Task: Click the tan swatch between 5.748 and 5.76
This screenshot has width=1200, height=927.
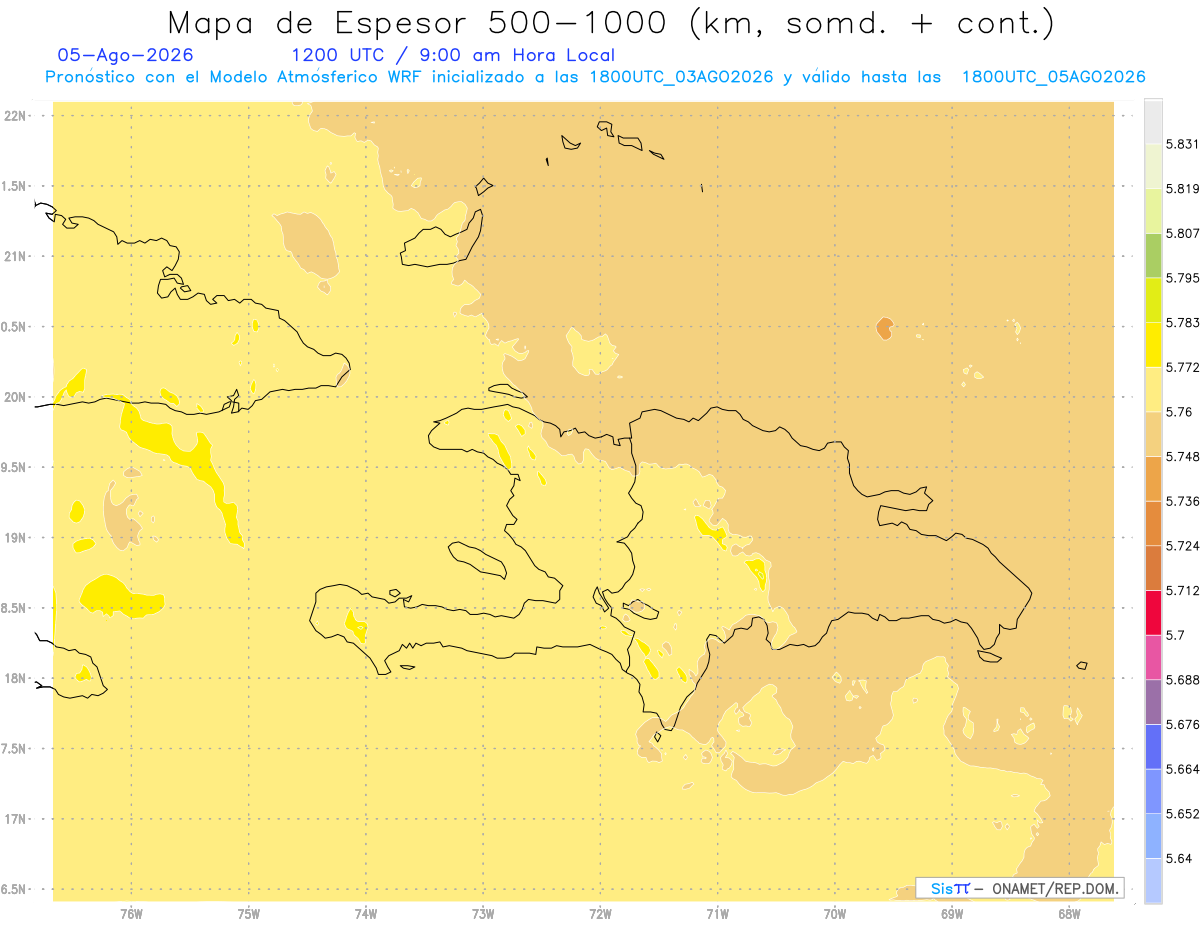Action: coord(1153,434)
